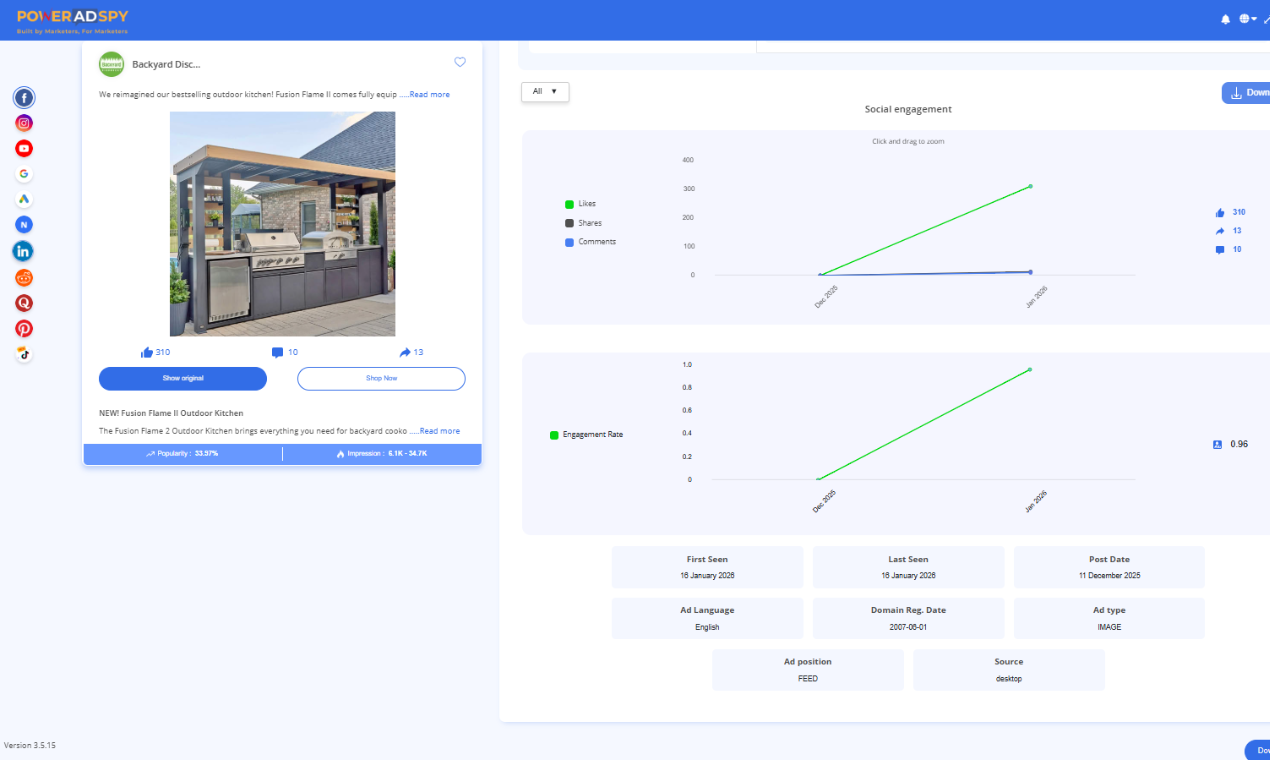Open the language selector dropdown
This screenshot has height=760, width=1270.
(x=1247, y=18)
